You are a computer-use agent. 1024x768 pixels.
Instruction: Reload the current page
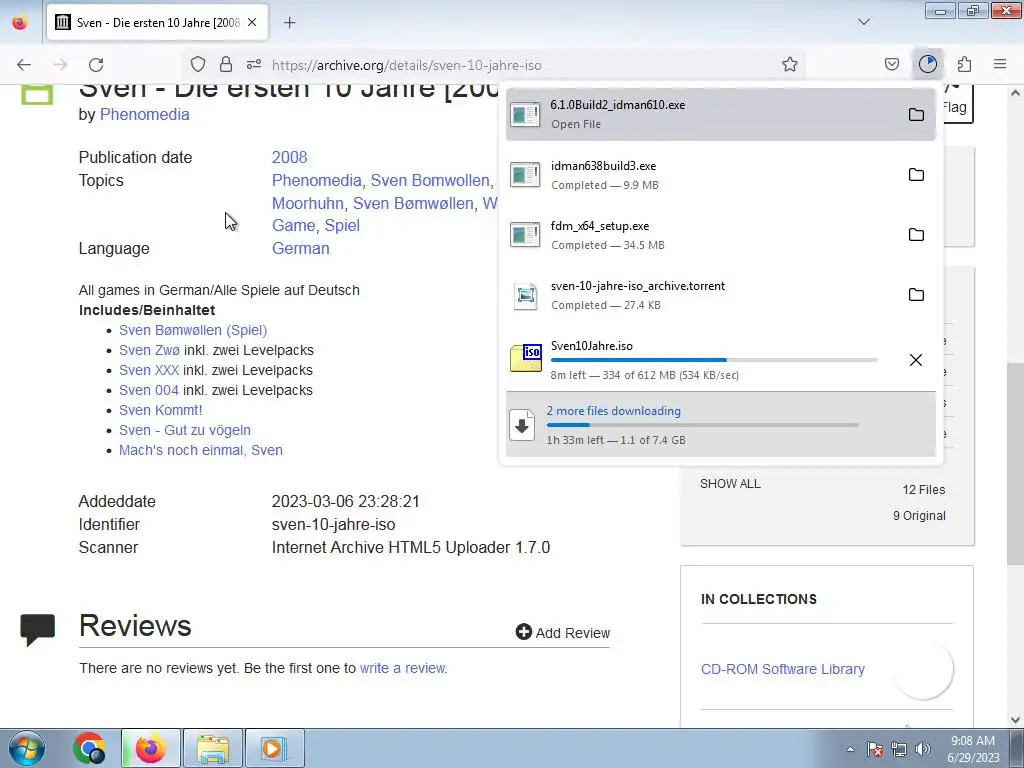(96, 65)
